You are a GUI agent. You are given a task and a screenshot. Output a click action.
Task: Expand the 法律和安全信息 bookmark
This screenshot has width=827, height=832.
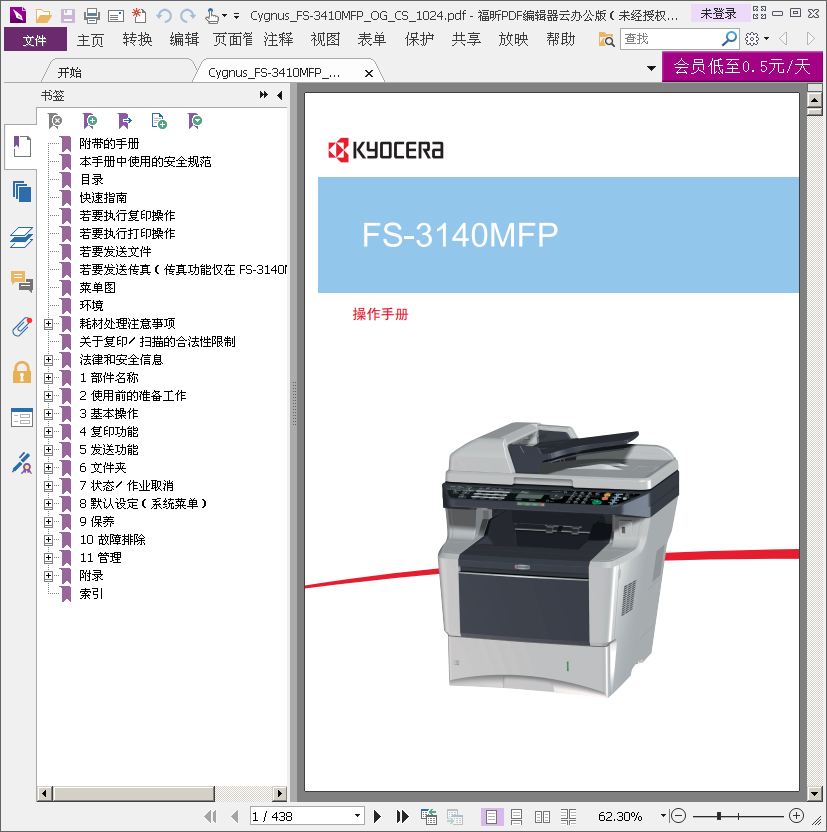(x=48, y=360)
